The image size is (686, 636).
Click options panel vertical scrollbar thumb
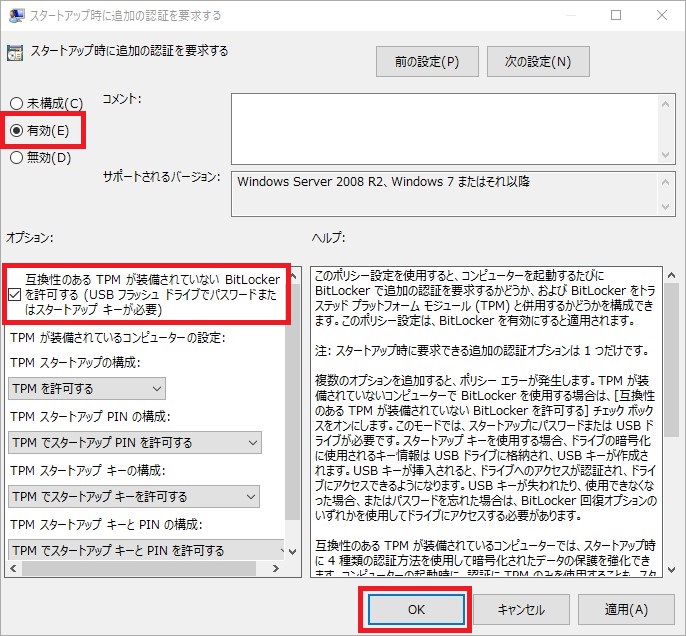(x=293, y=402)
